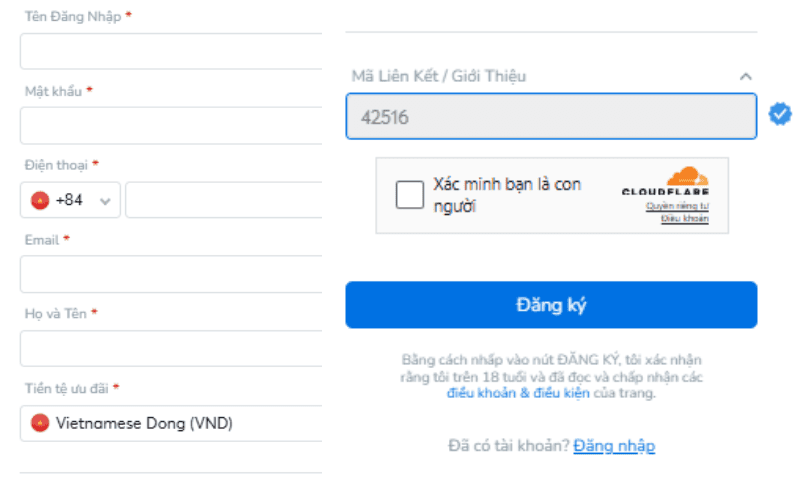Click the Vietnam flag beside +84
800x500 pixels.
point(40,200)
